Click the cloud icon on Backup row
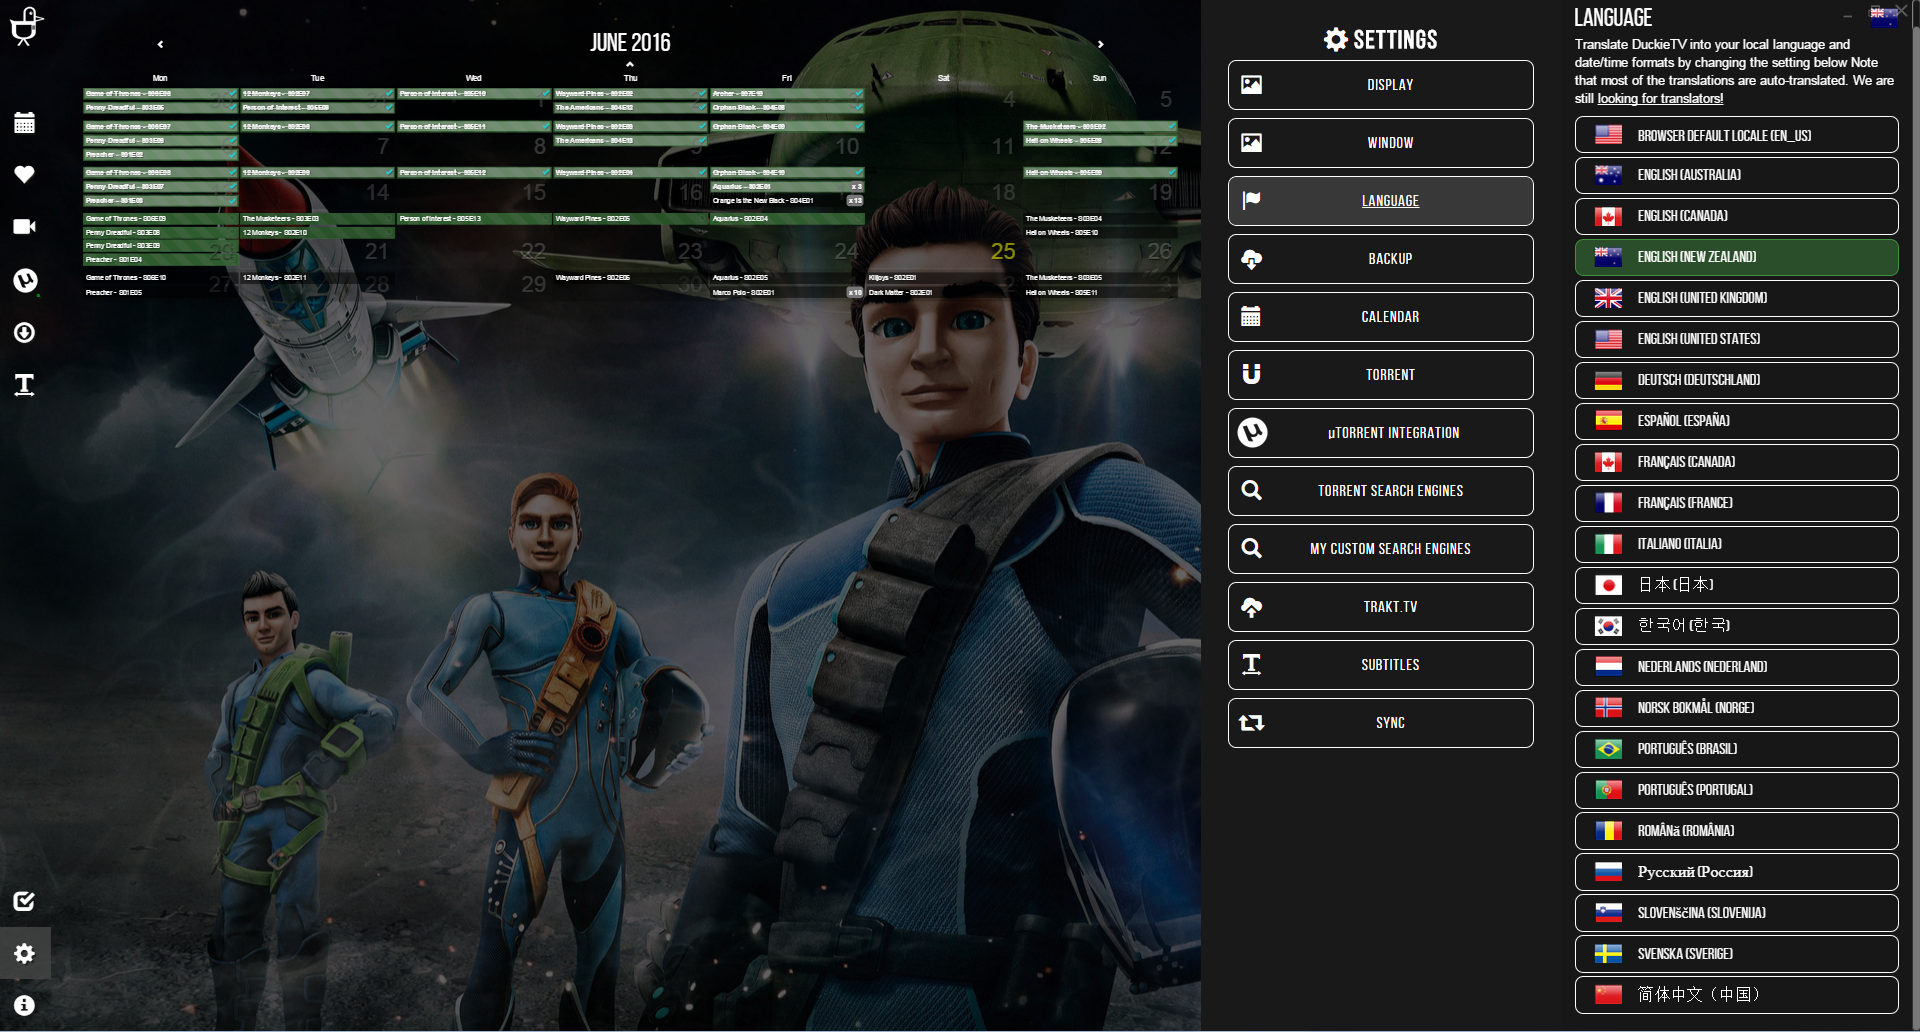Viewport: 1920px width, 1032px height. pyautogui.click(x=1252, y=259)
